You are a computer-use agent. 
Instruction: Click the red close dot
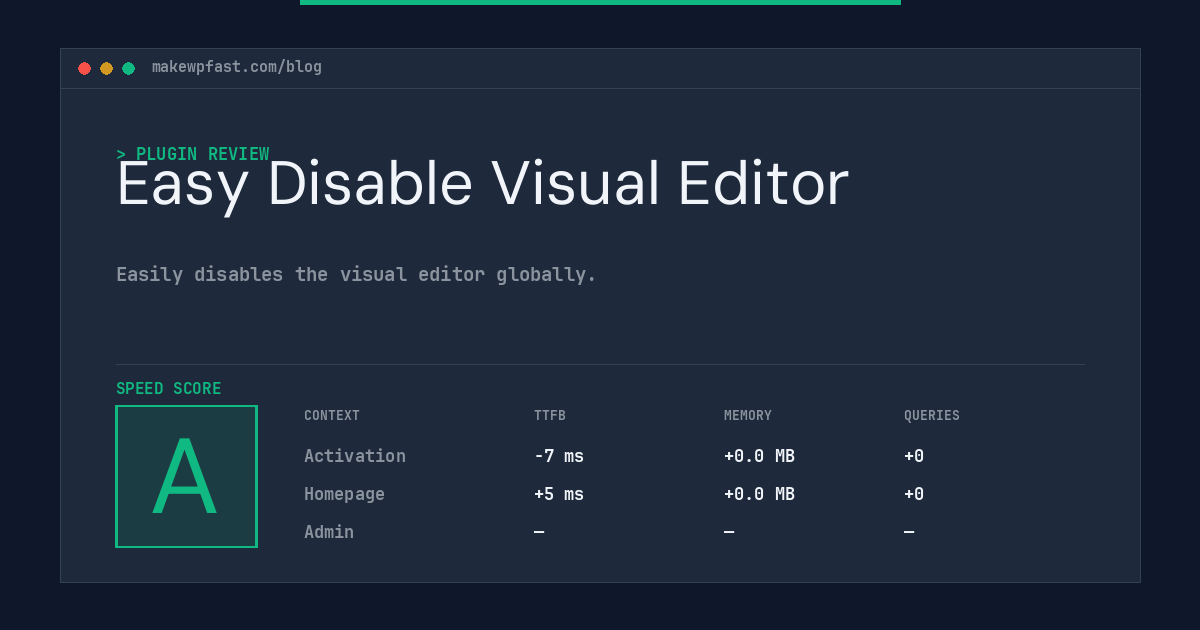[x=84, y=68]
